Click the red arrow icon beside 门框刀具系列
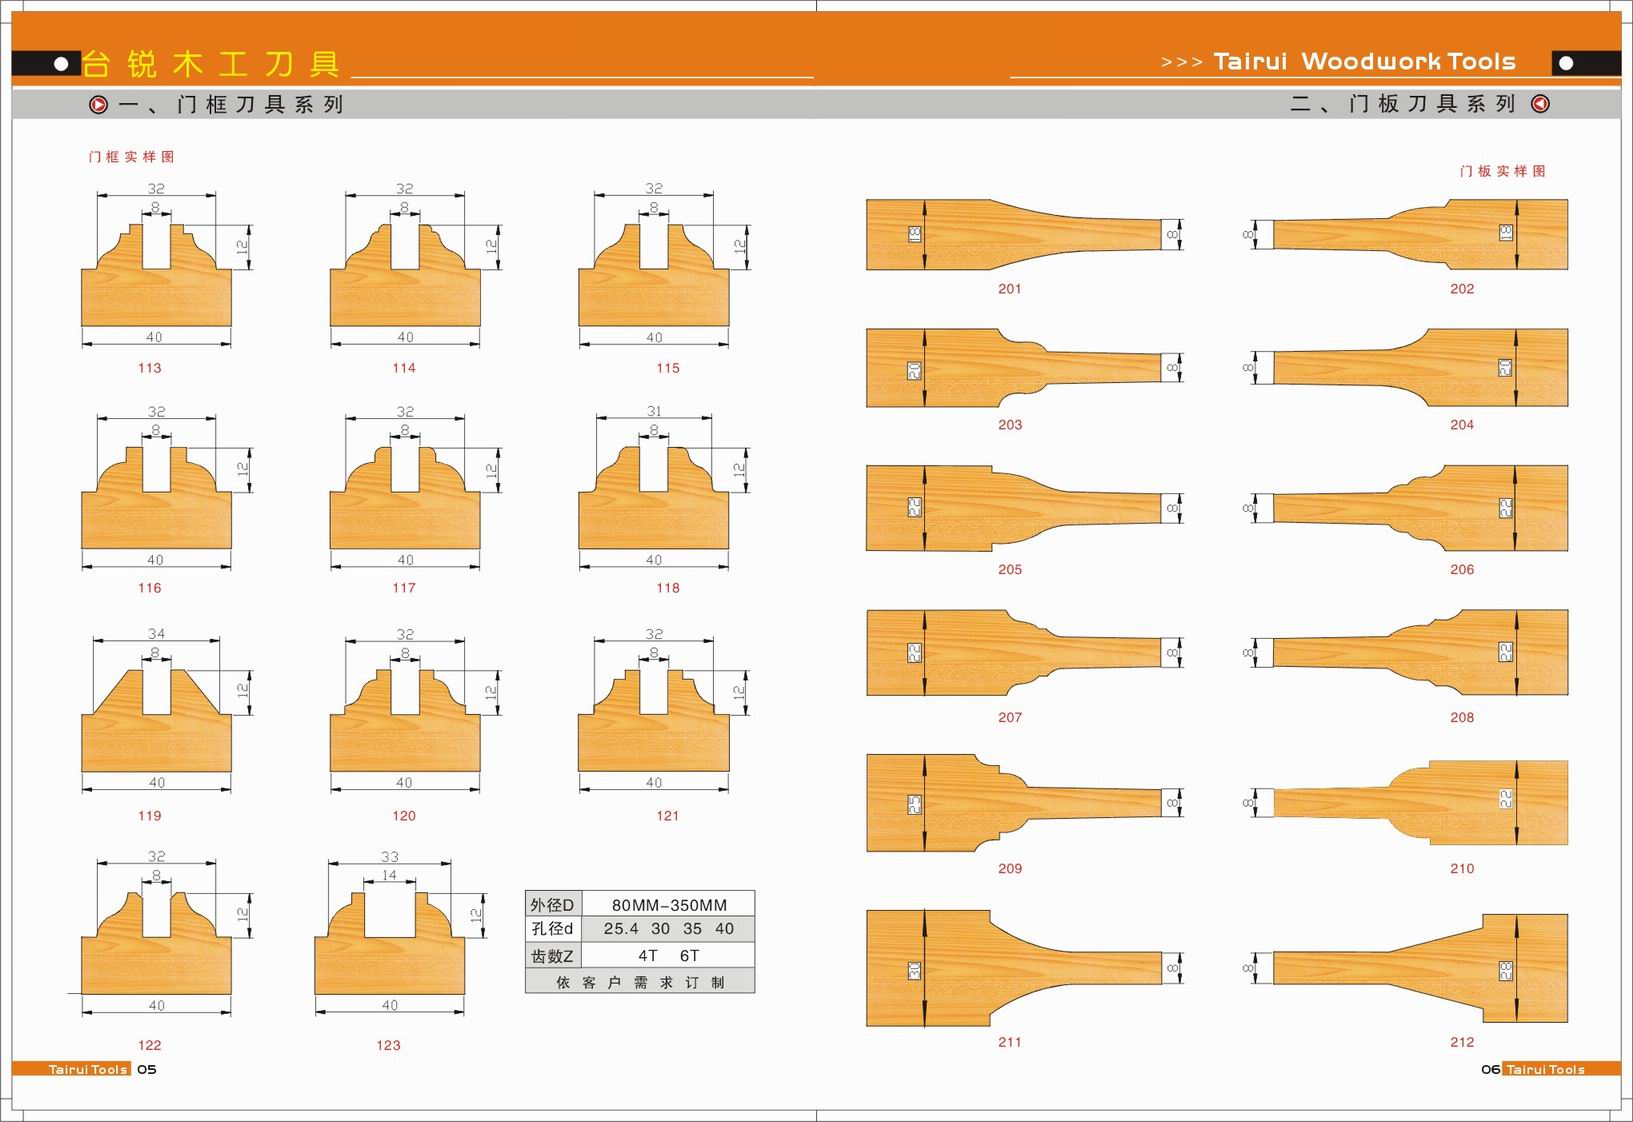 tap(98, 104)
